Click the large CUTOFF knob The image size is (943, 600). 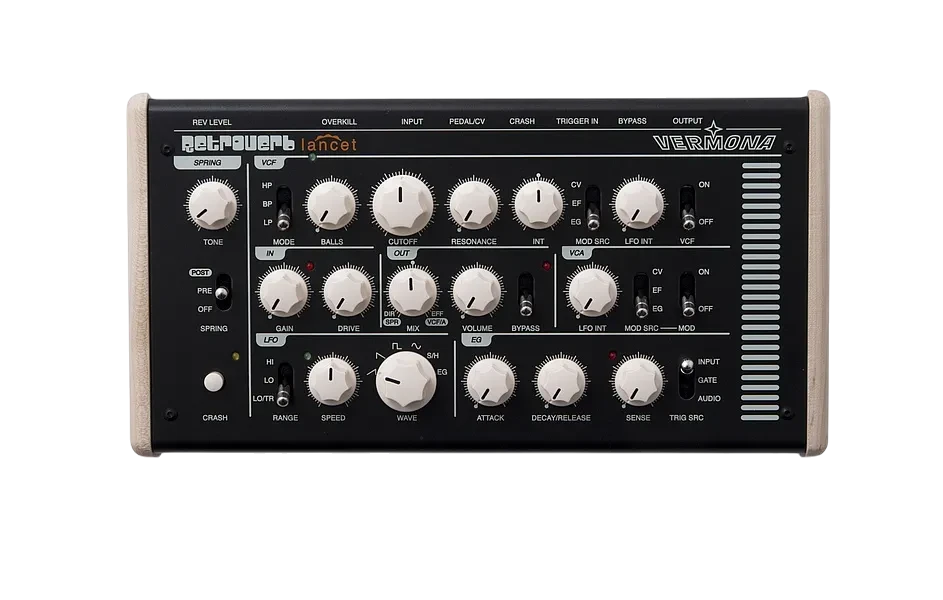click(402, 203)
